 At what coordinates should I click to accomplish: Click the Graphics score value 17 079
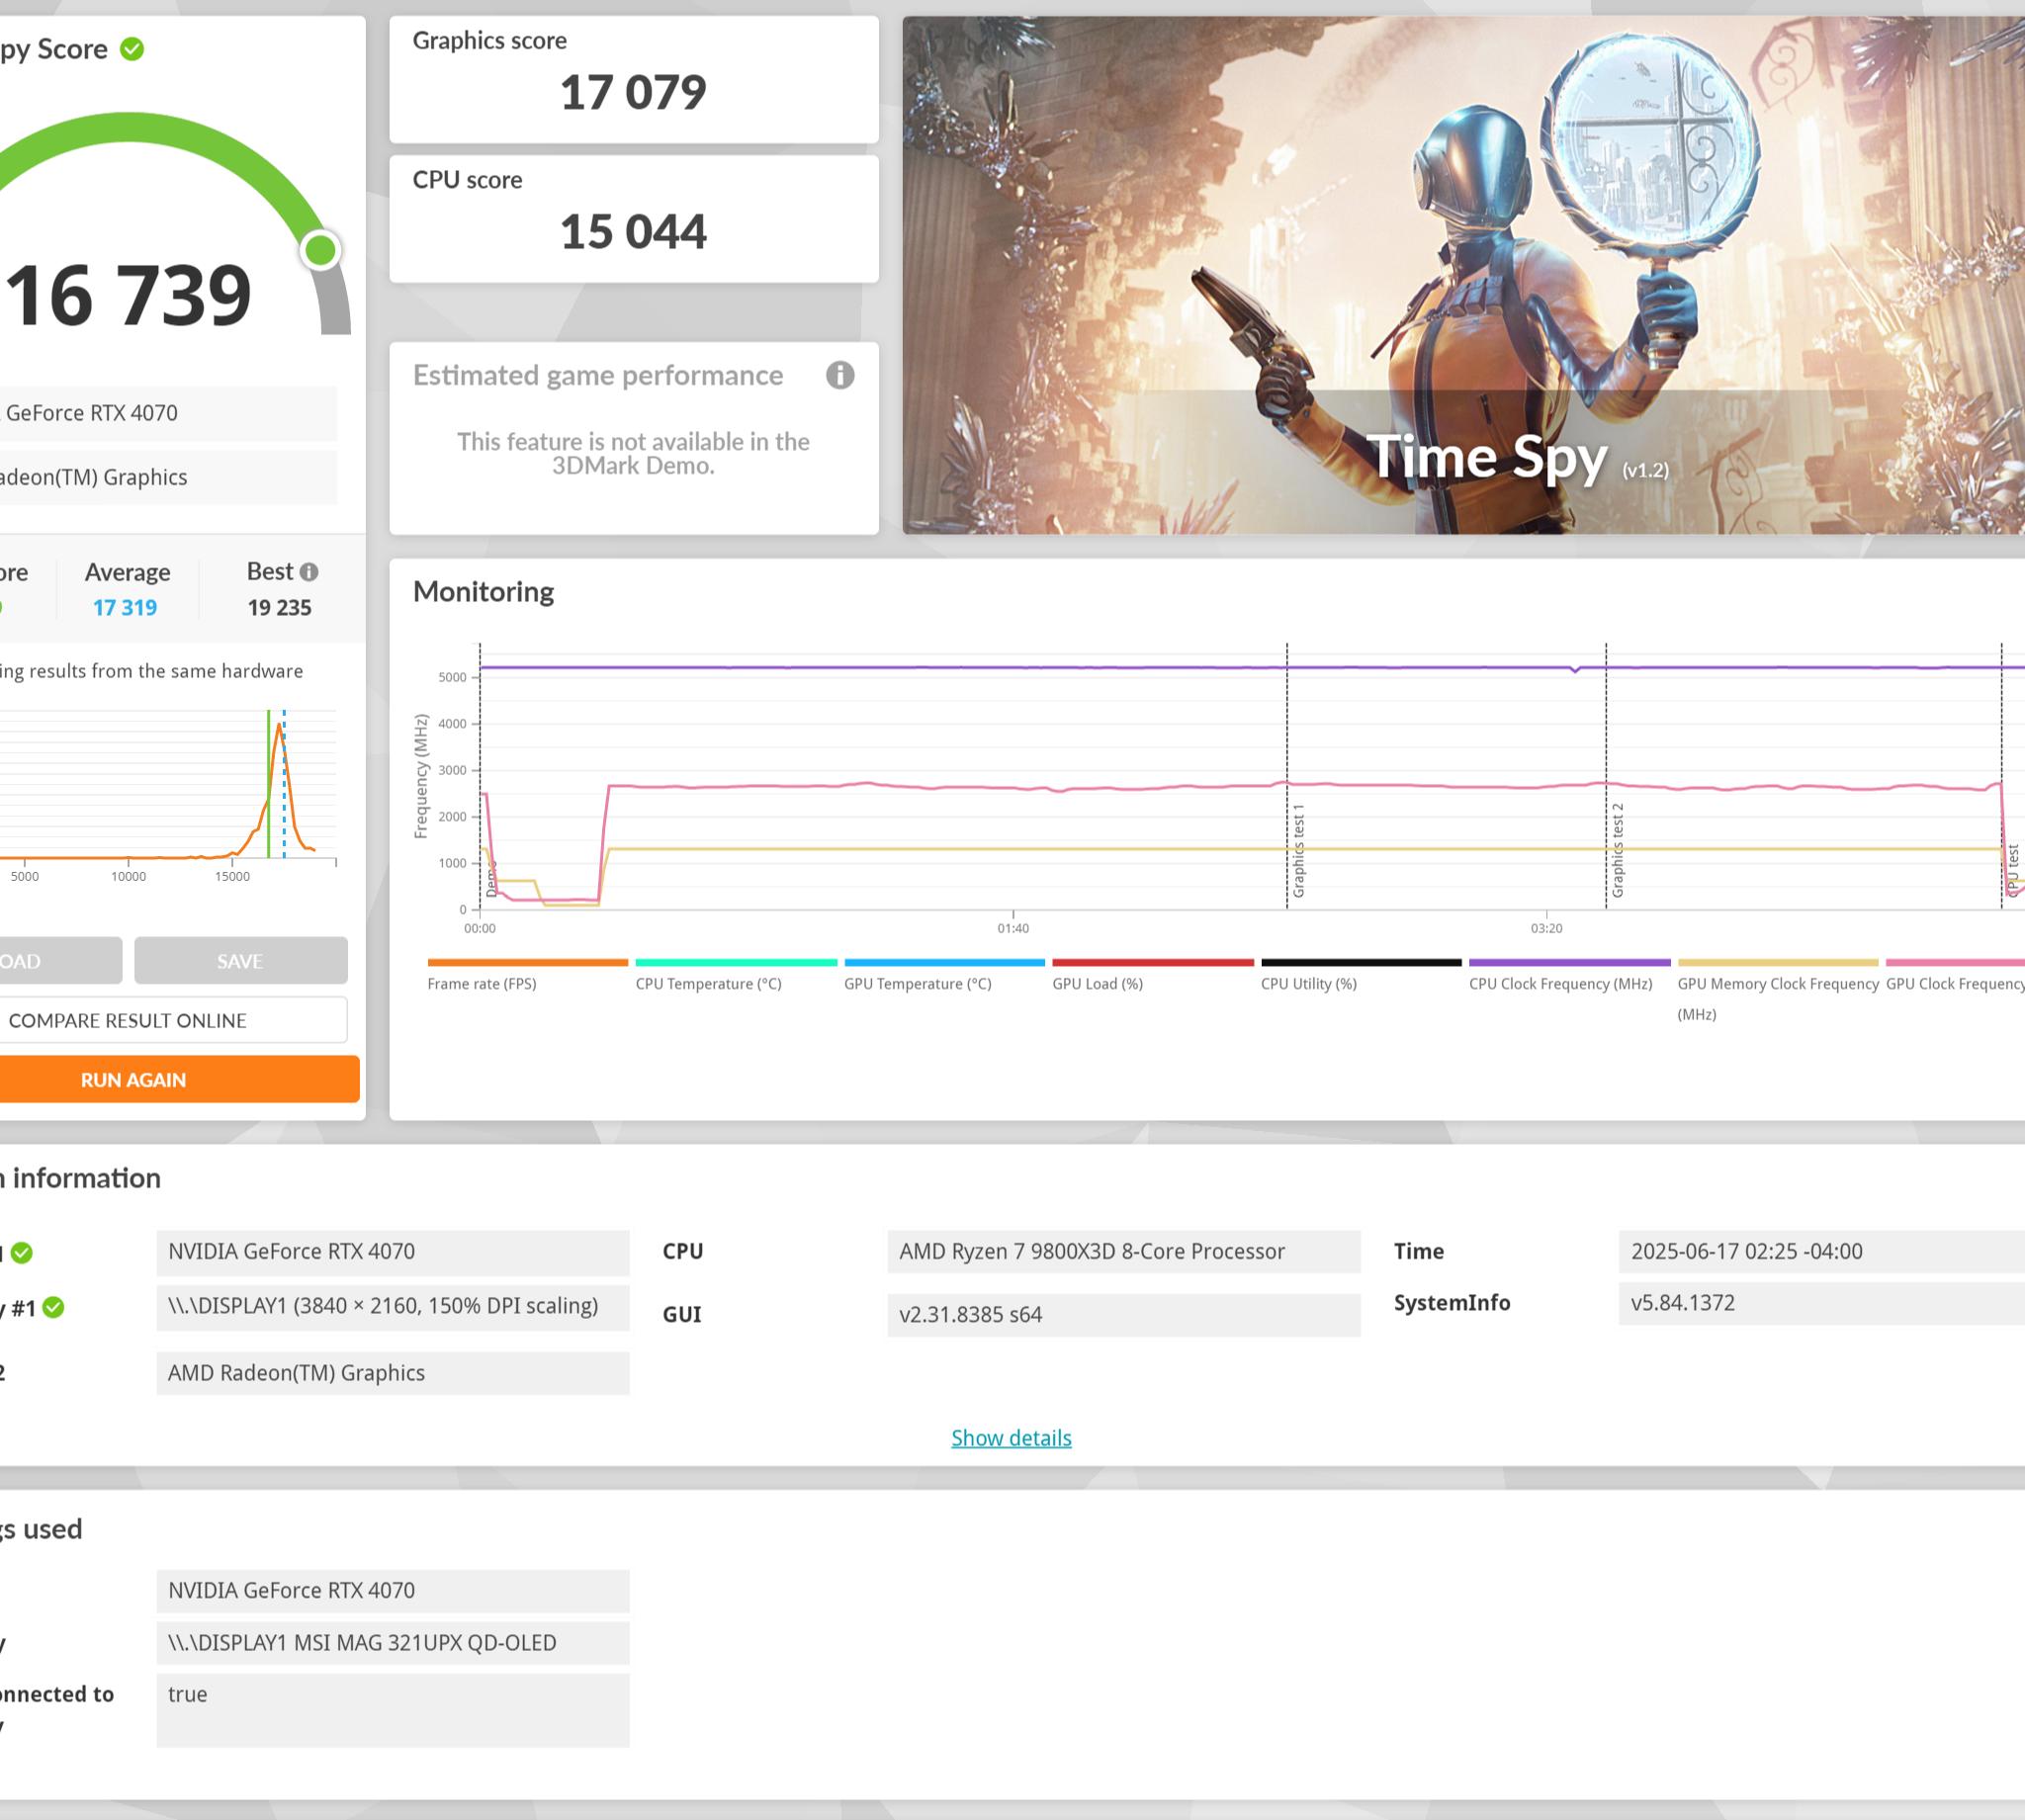tap(633, 92)
